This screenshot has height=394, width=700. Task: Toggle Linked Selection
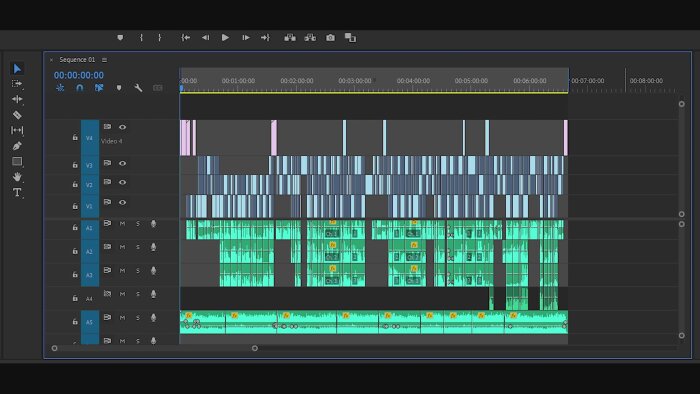[x=99, y=88]
